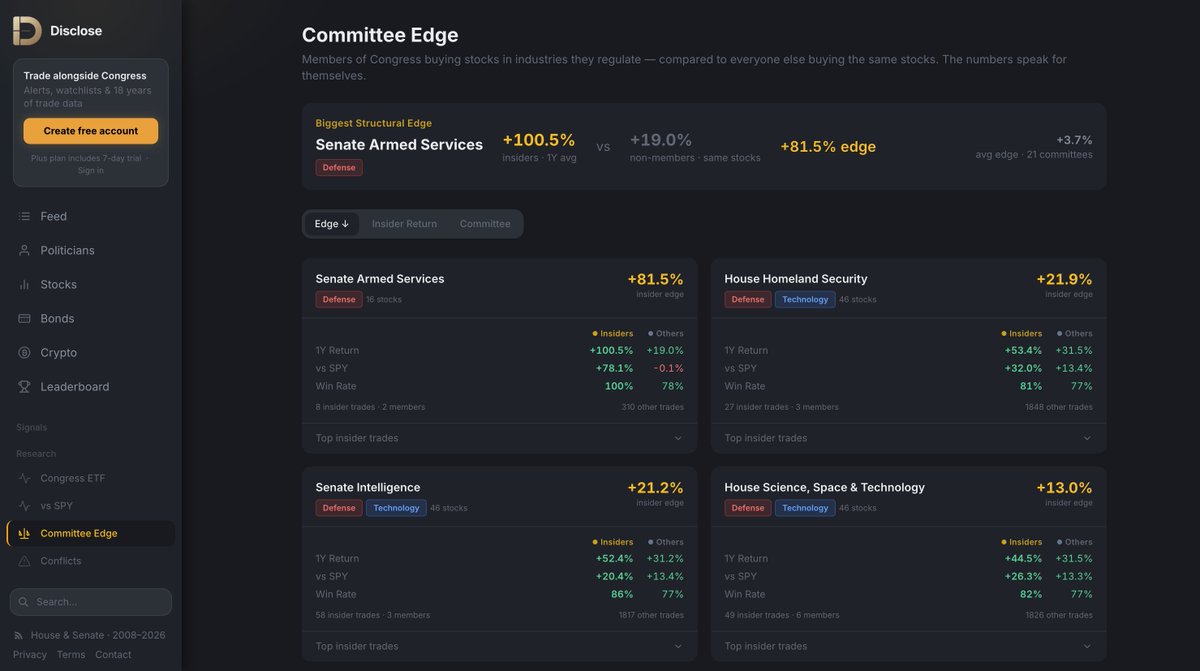This screenshot has height=671, width=1200.
Task: Click the Congress ETF pulse icon
Action: (24, 478)
